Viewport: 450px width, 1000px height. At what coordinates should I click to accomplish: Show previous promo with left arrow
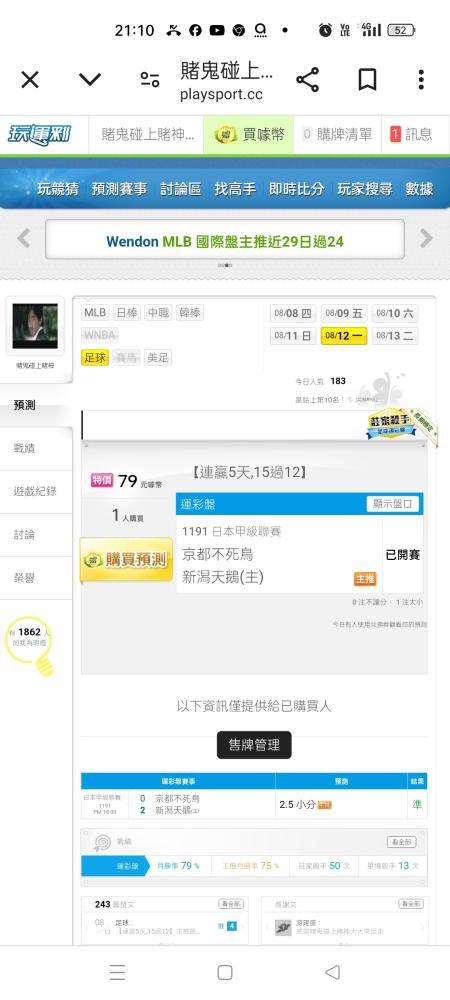24,239
